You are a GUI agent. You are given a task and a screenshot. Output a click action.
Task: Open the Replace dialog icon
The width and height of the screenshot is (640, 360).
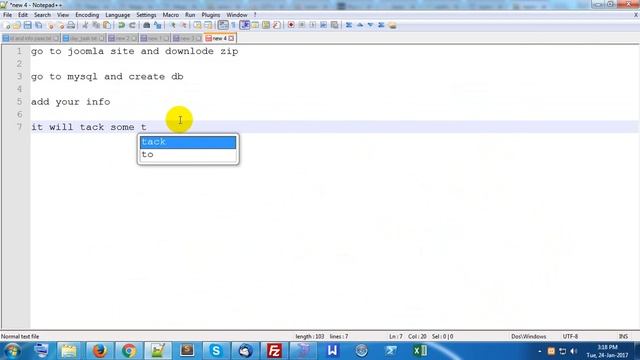coord(158,25)
